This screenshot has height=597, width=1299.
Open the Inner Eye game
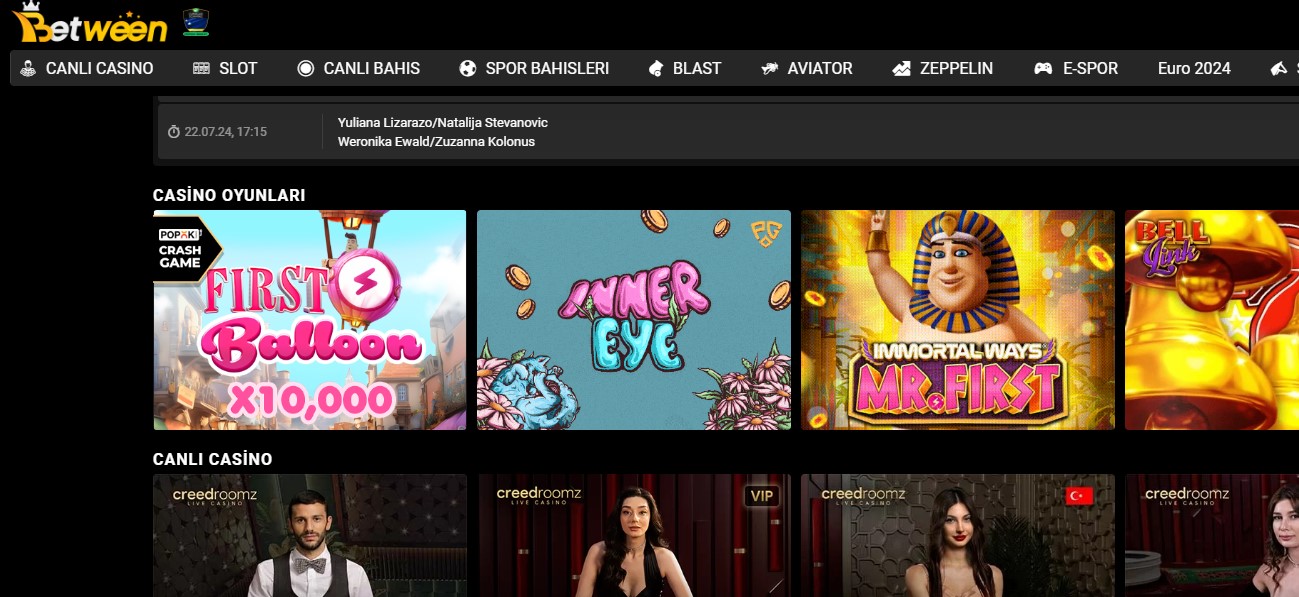coord(634,320)
